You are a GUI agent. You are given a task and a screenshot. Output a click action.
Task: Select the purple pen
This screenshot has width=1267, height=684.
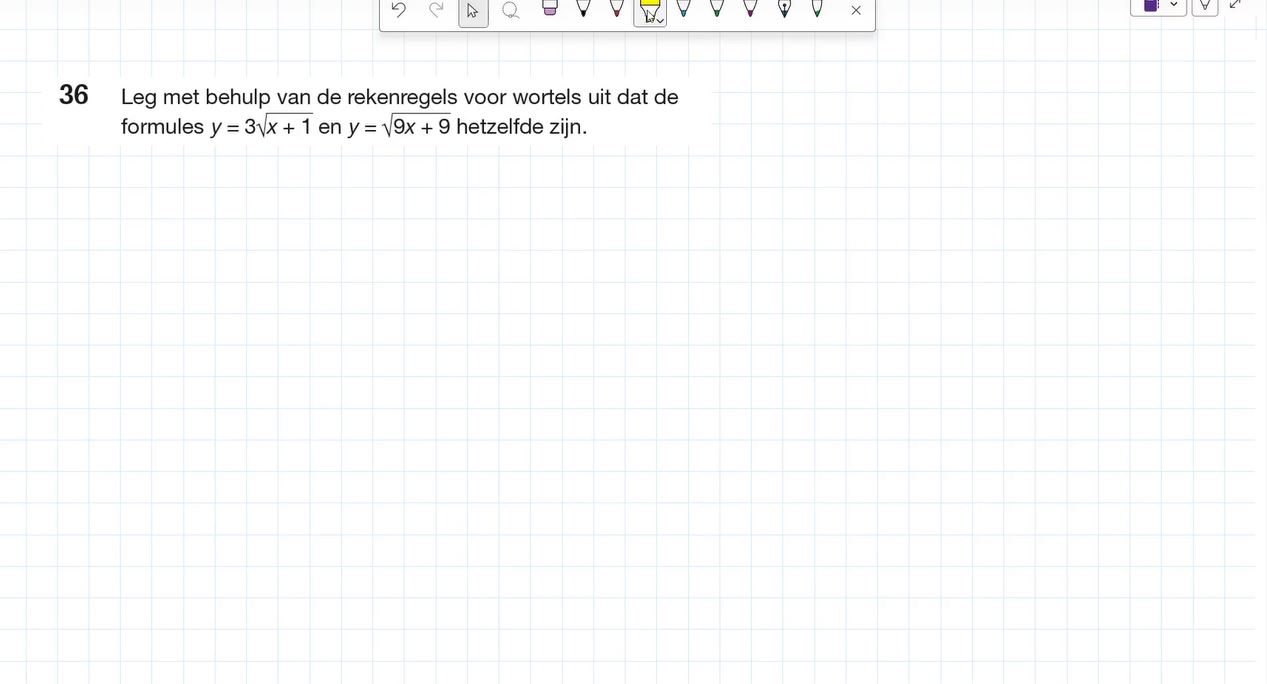click(750, 8)
